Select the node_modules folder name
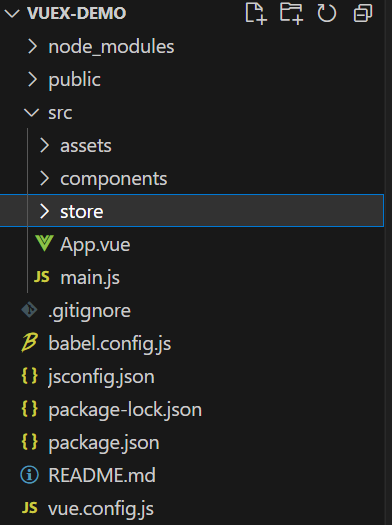The height and width of the screenshot is (525, 392). 111,47
